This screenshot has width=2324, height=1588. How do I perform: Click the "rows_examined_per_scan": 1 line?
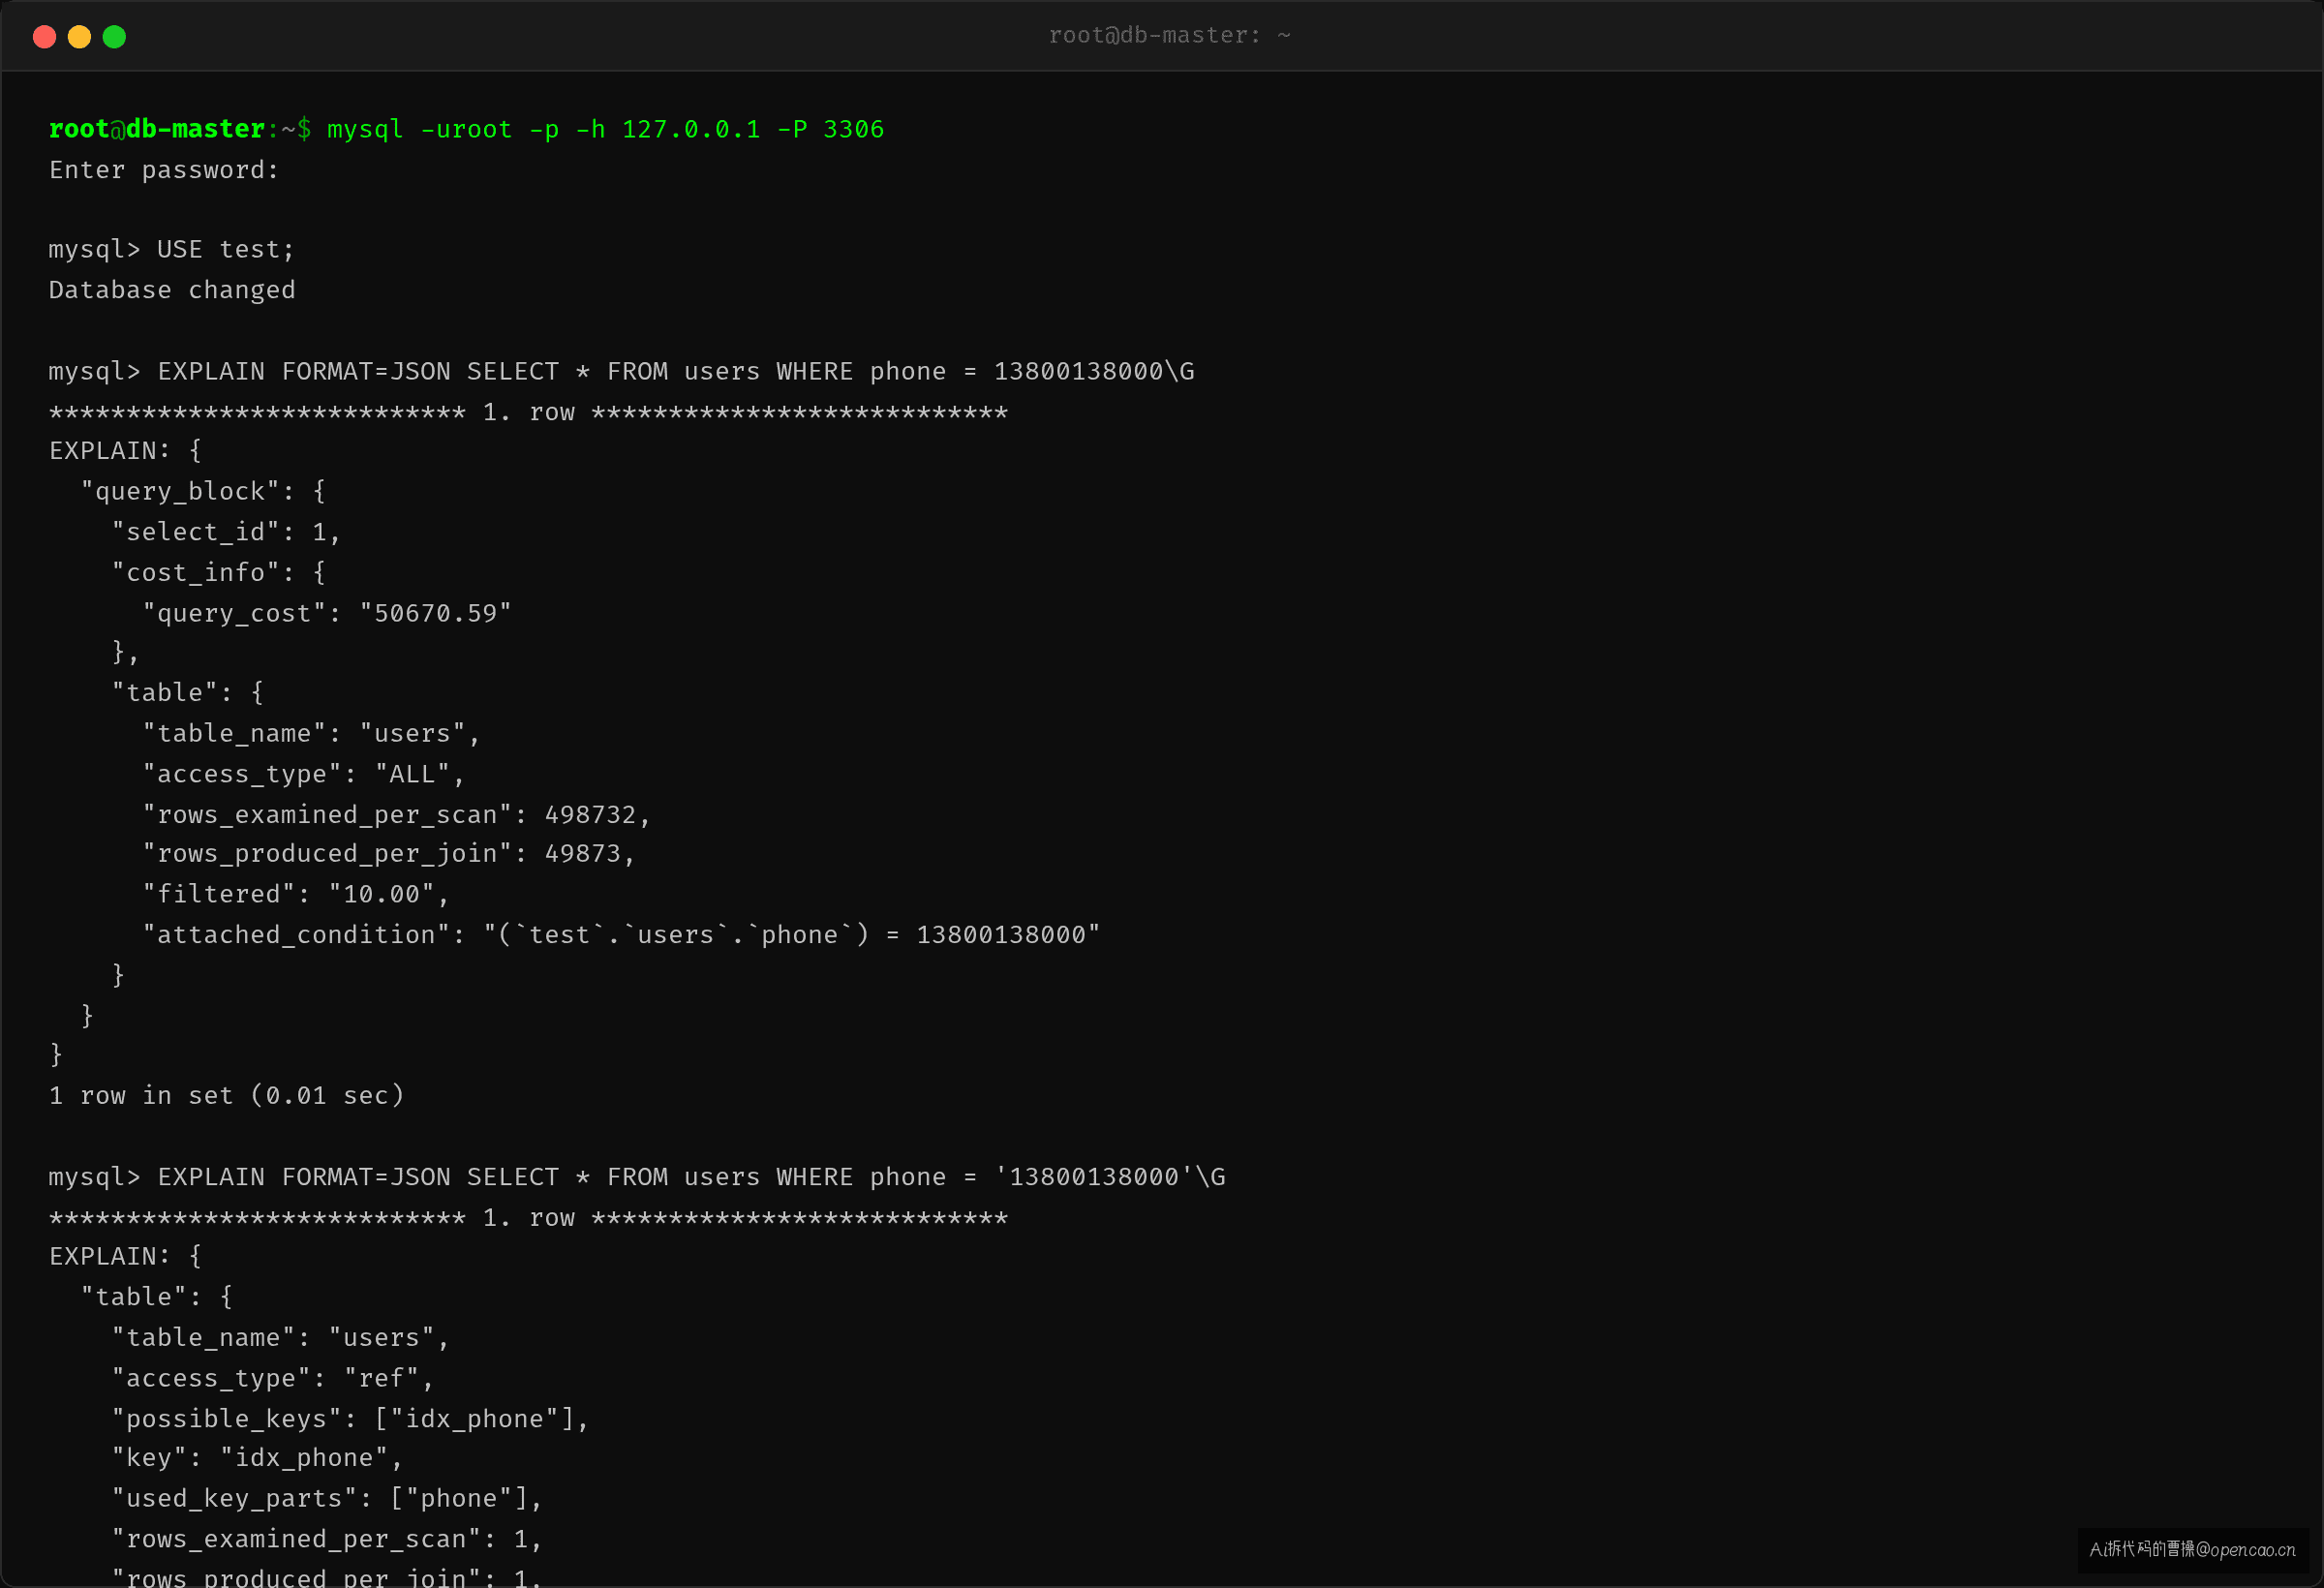(x=327, y=1539)
